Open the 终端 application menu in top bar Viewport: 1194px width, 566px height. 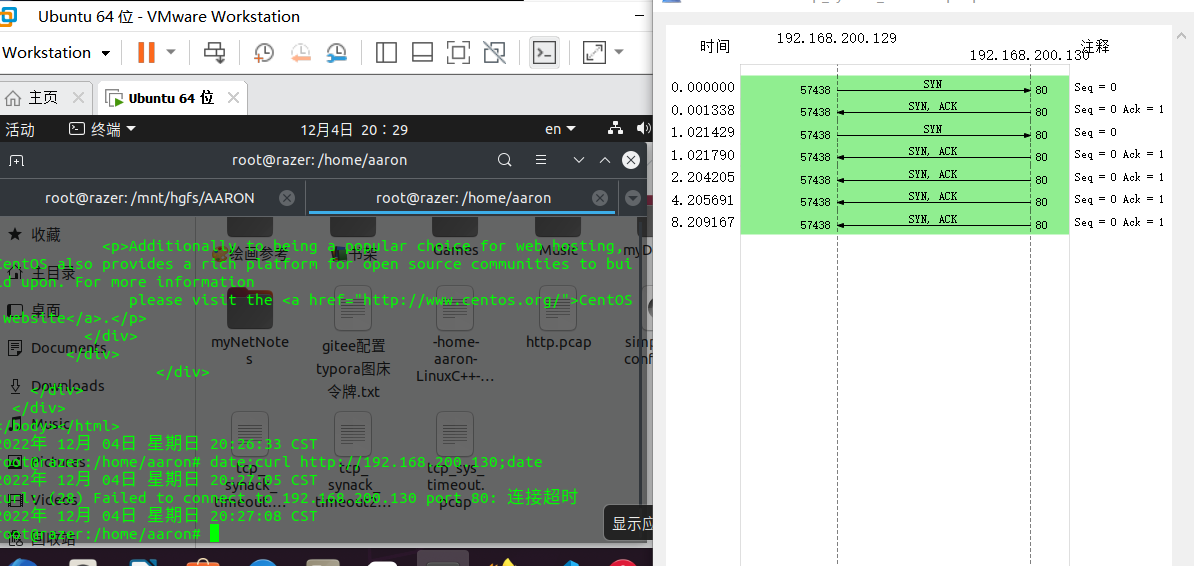click(102, 130)
